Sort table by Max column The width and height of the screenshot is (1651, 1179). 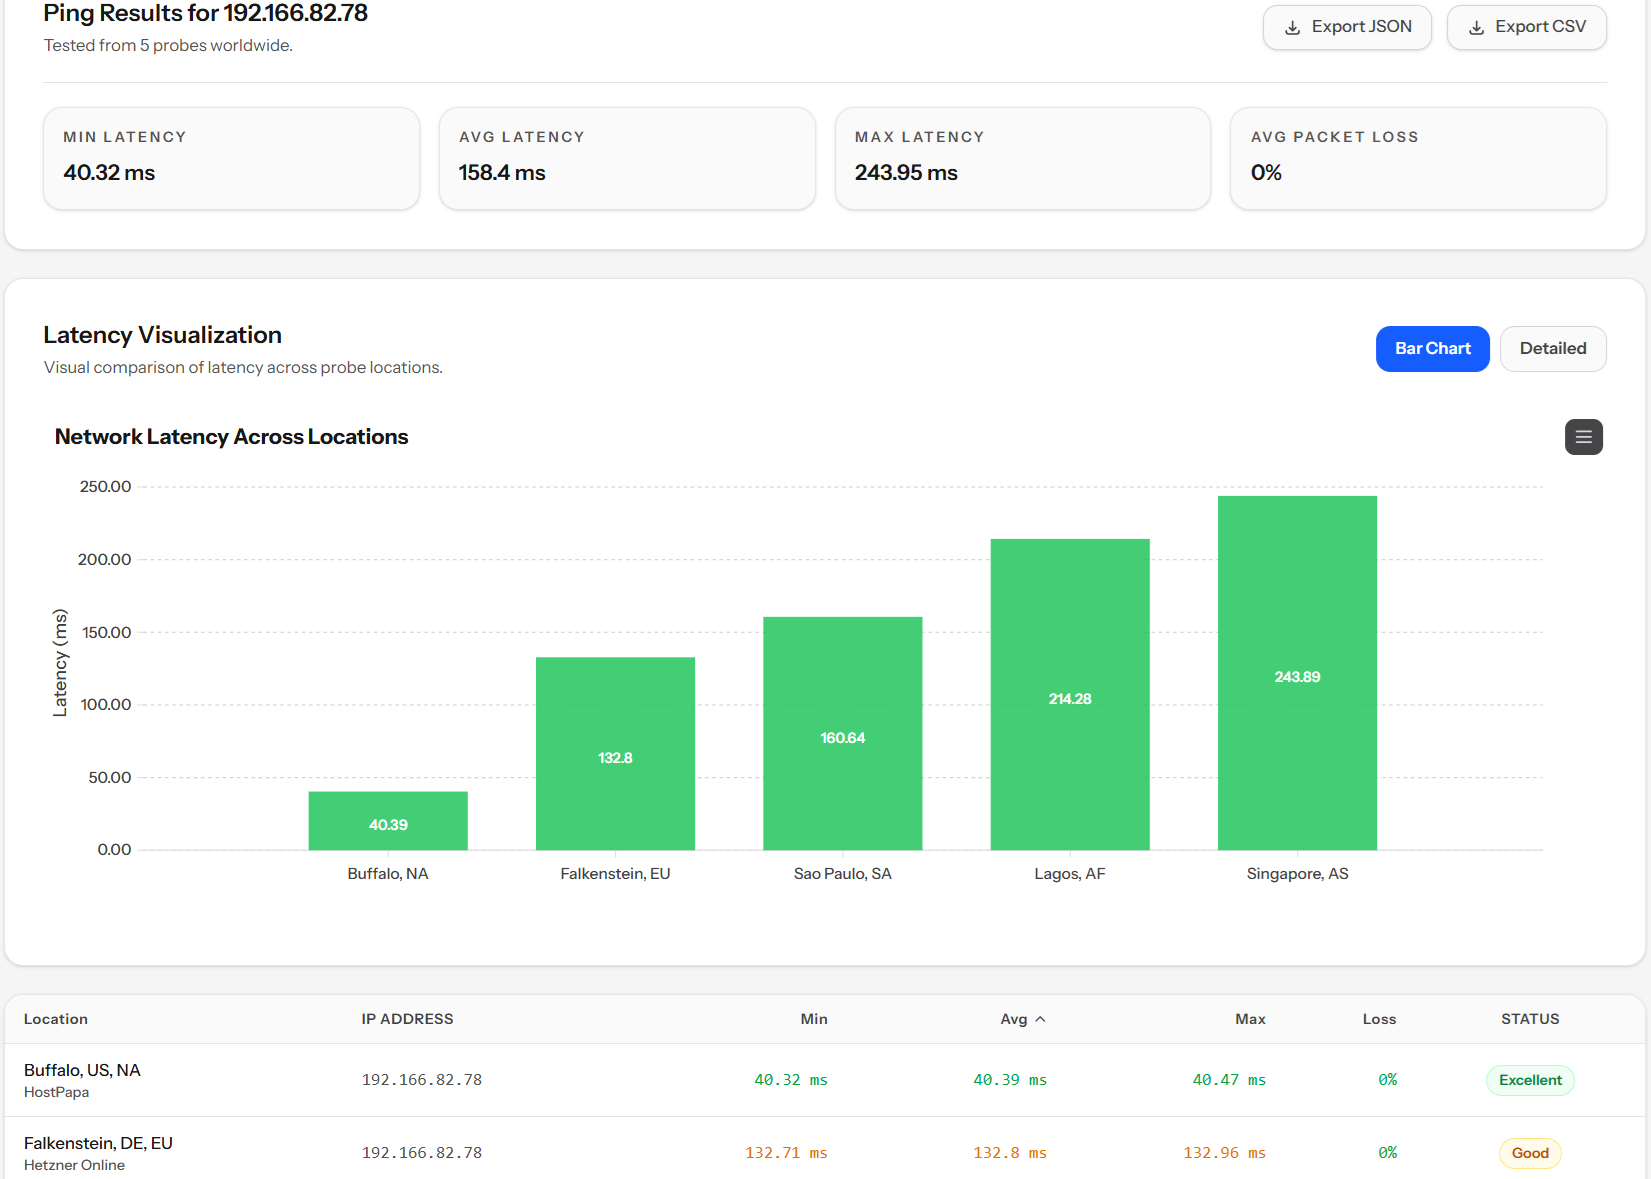[x=1250, y=1019]
